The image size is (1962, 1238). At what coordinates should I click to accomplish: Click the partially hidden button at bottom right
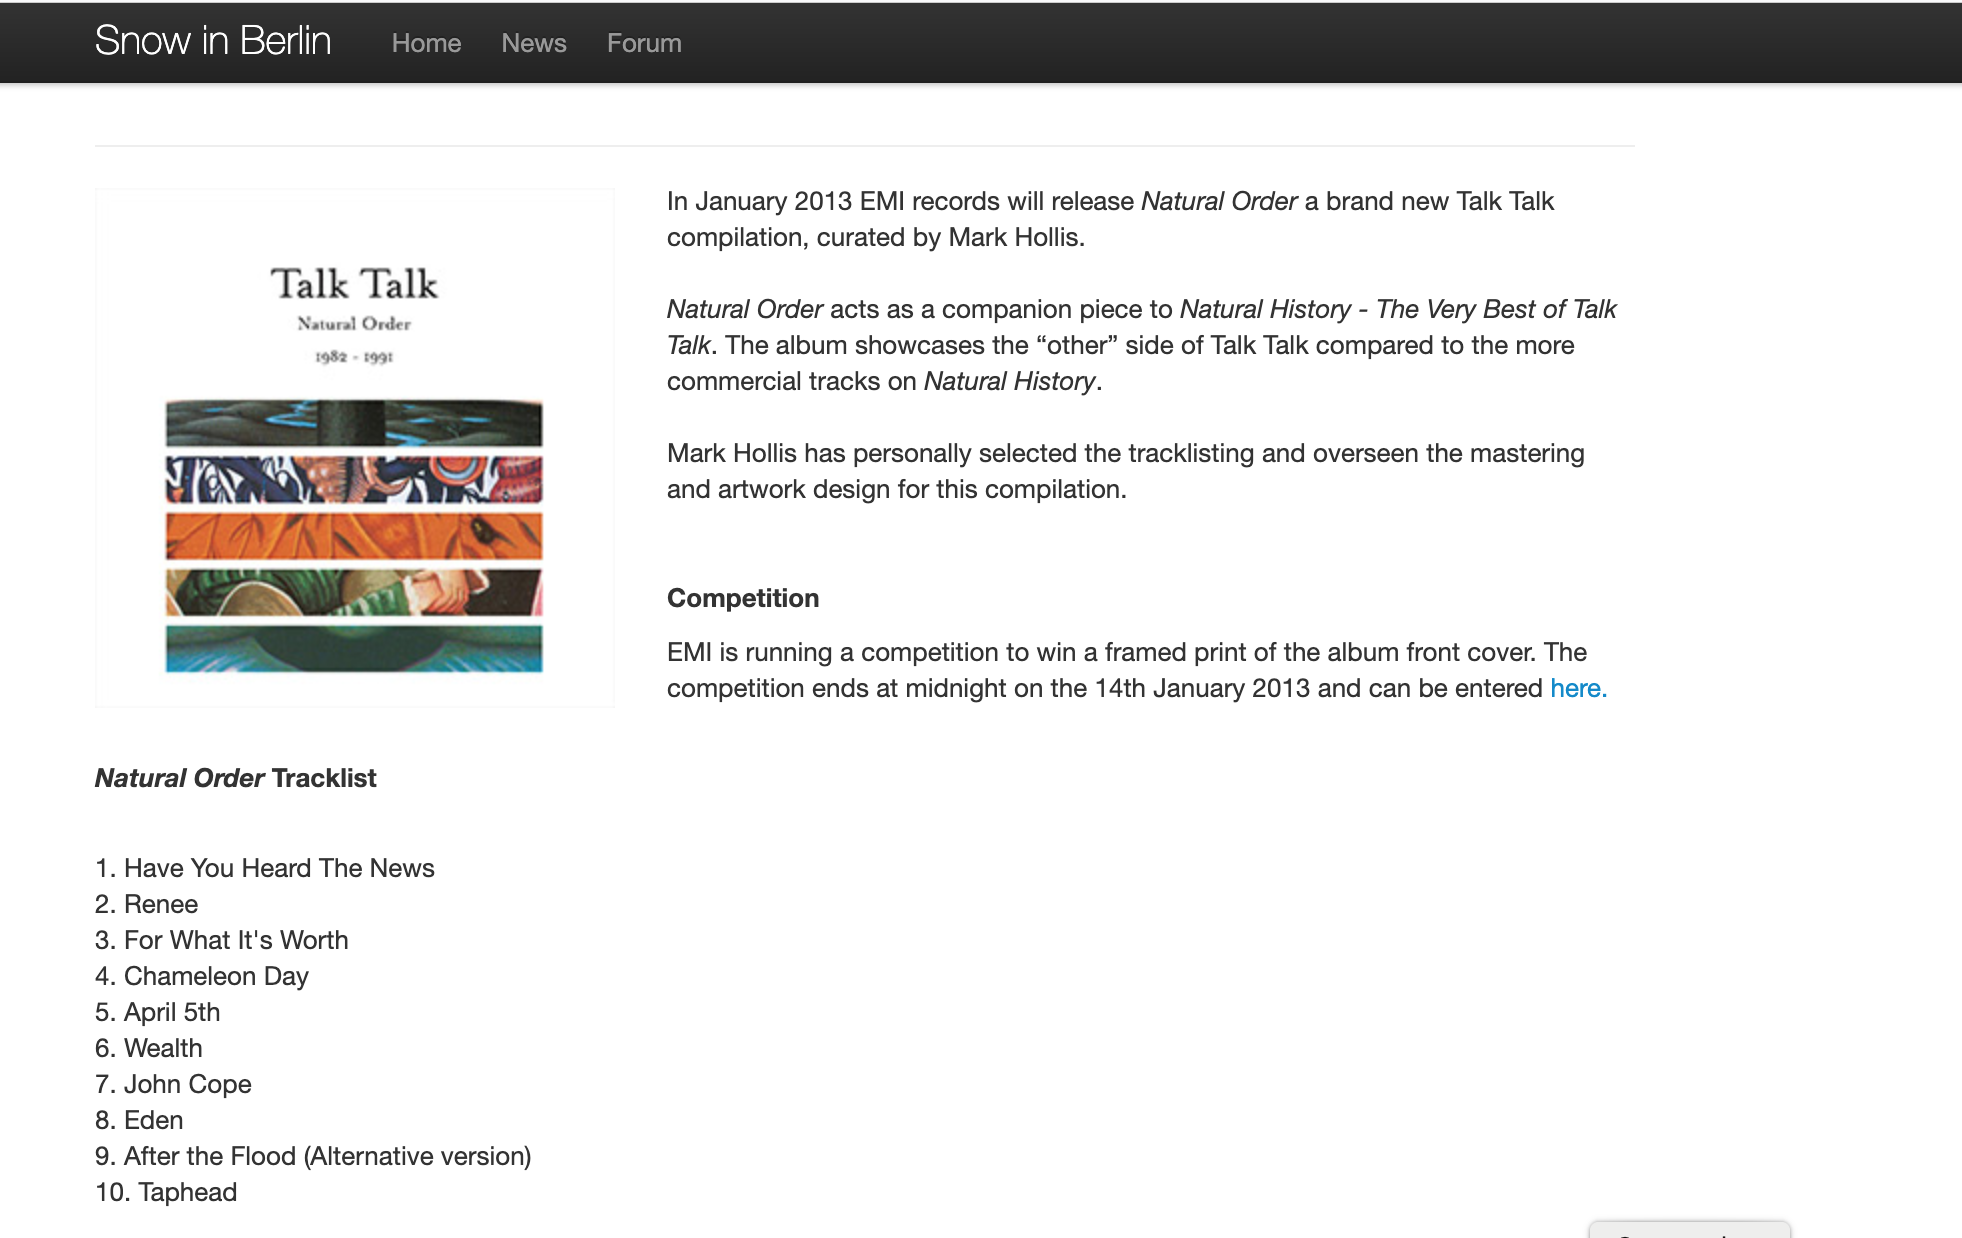(x=1689, y=1230)
